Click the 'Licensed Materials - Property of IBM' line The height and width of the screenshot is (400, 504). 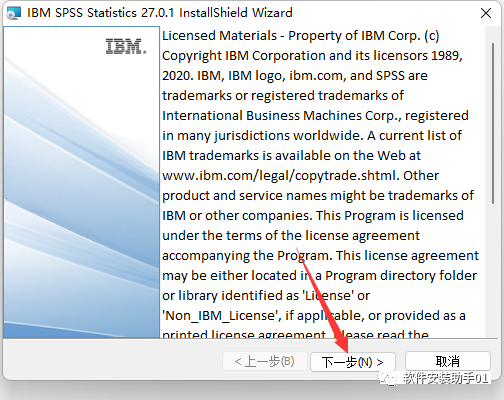(301, 36)
